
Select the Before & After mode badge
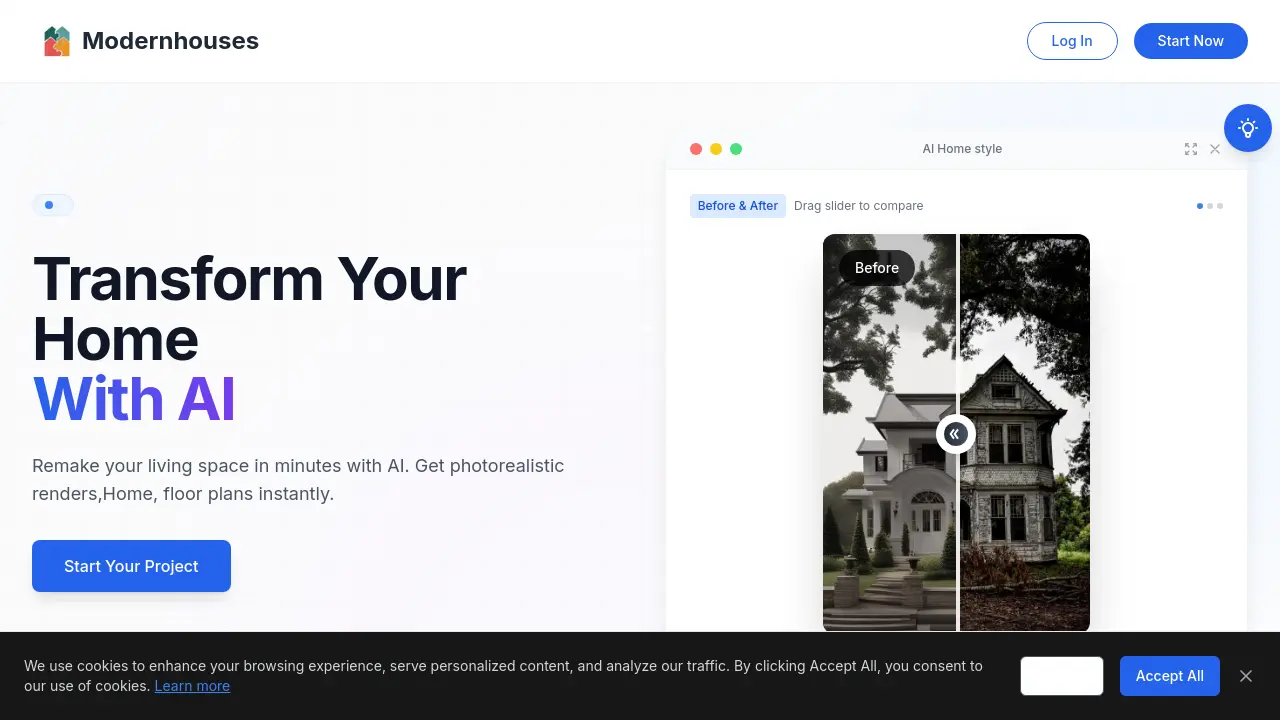point(738,206)
